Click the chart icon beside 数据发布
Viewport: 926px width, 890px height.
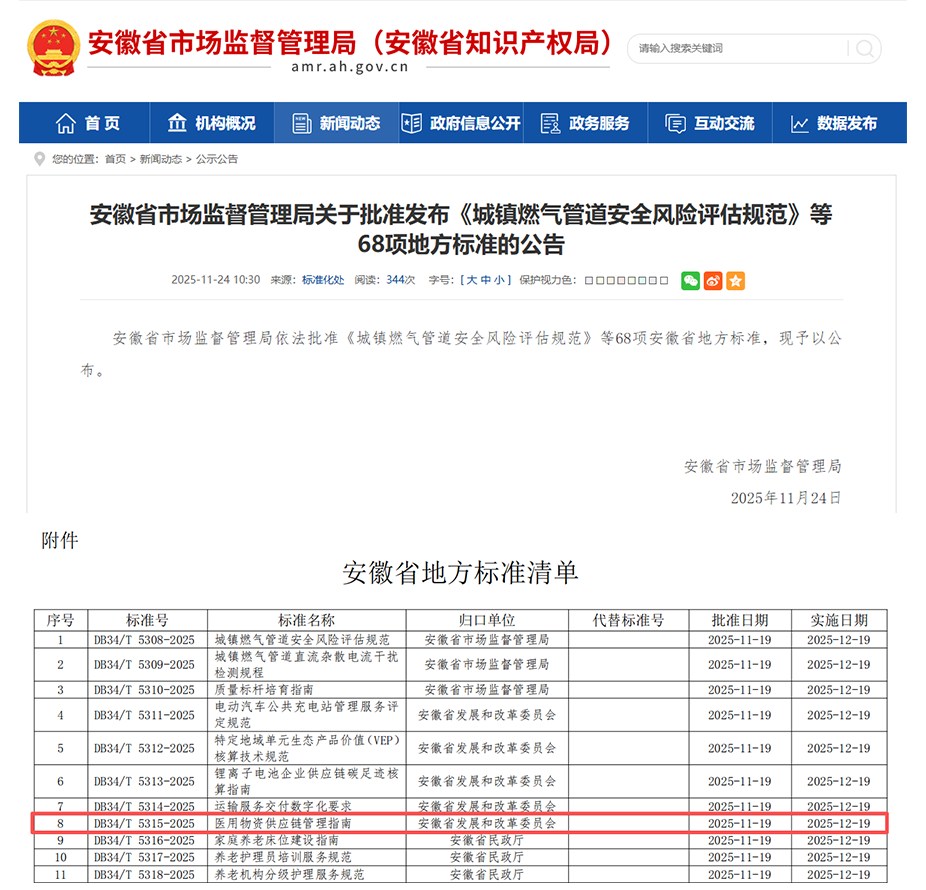pyautogui.click(x=799, y=123)
